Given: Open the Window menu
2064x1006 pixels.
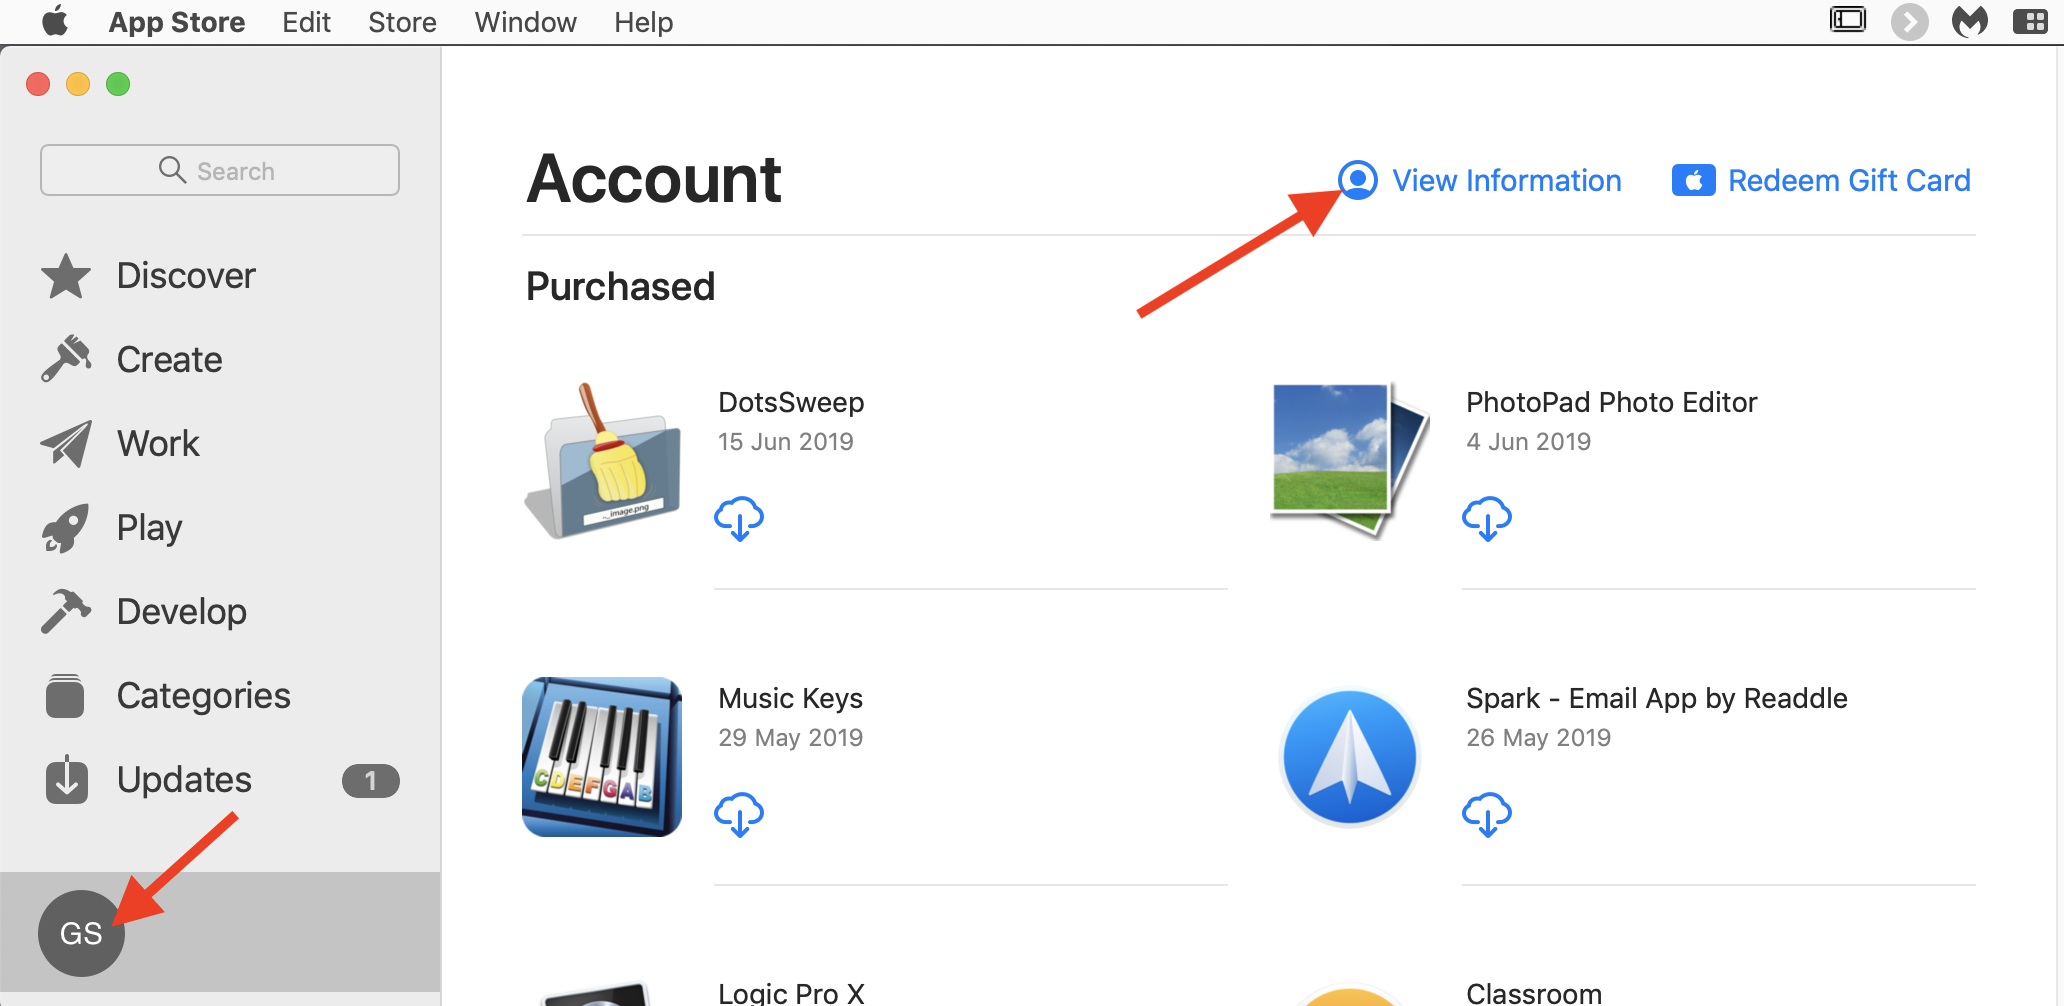Looking at the screenshot, I should coord(525,22).
